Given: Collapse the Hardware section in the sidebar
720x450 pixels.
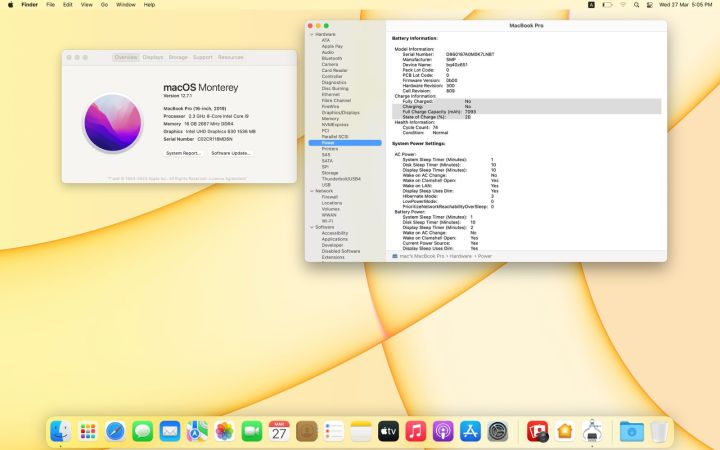Looking at the screenshot, I should (x=312, y=34).
